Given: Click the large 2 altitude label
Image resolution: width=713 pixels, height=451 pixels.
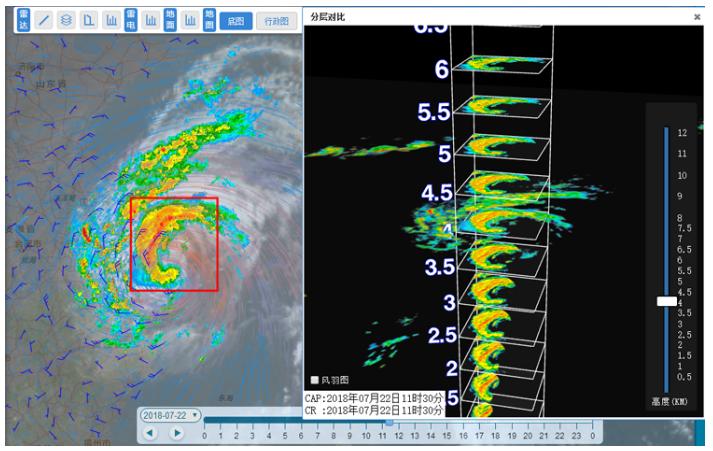Looking at the screenshot, I should (x=452, y=369).
